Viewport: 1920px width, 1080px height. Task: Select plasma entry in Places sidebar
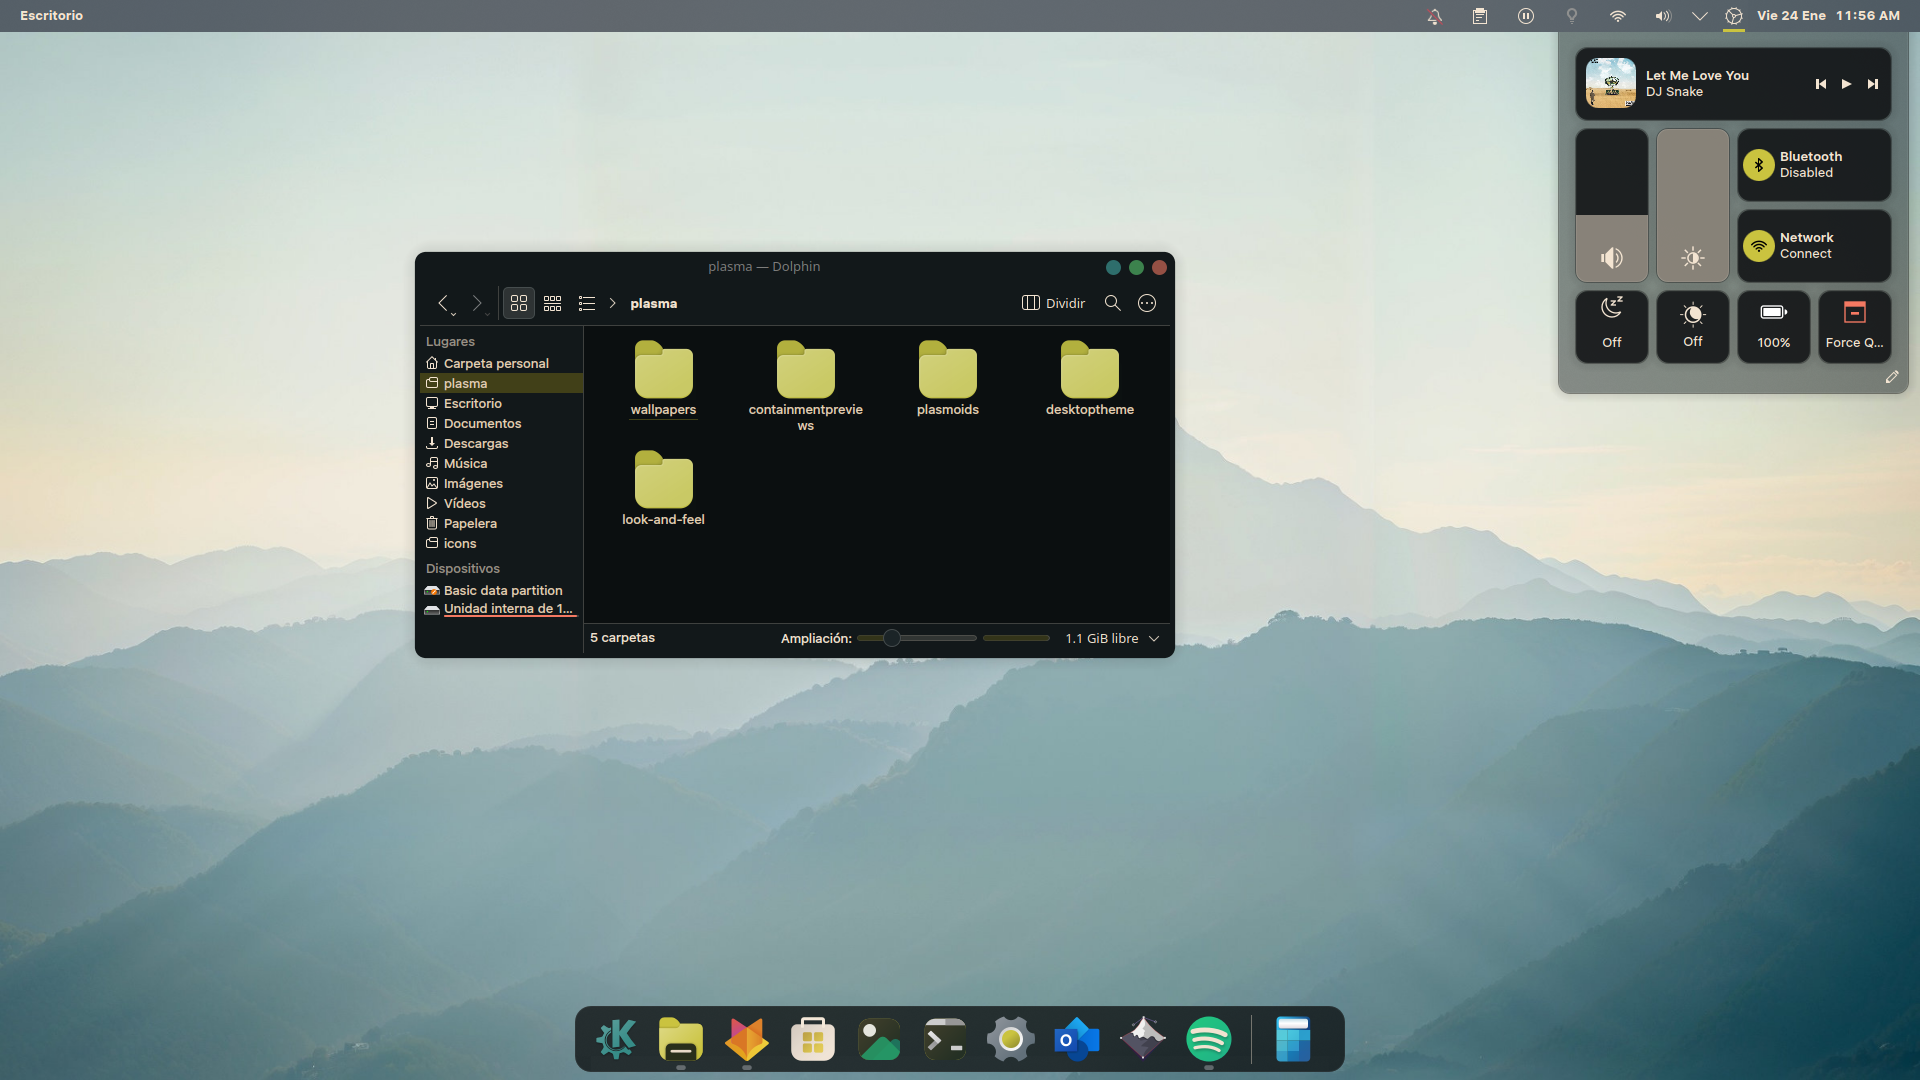pos(501,383)
